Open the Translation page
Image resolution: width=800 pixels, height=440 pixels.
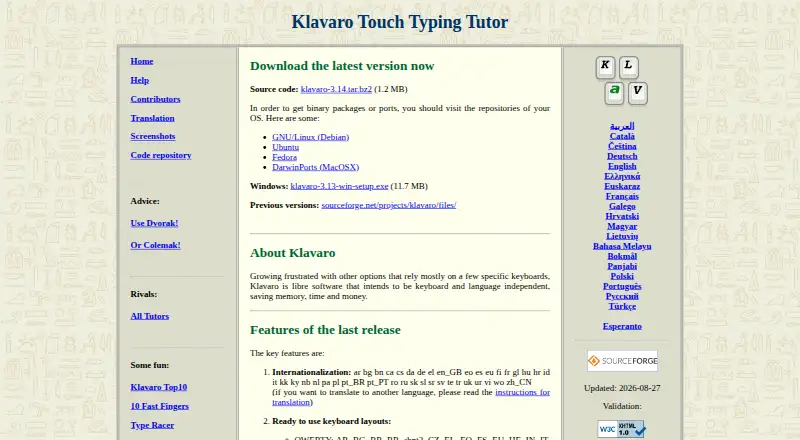click(153, 118)
